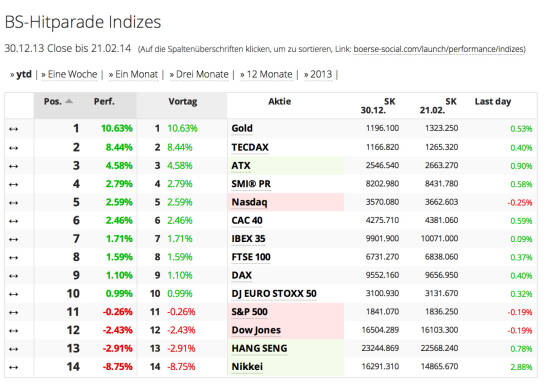Open the boerse-social.com performance link
Image resolution: width=550 pixels, height=389 pixels.
pos(439,49)
